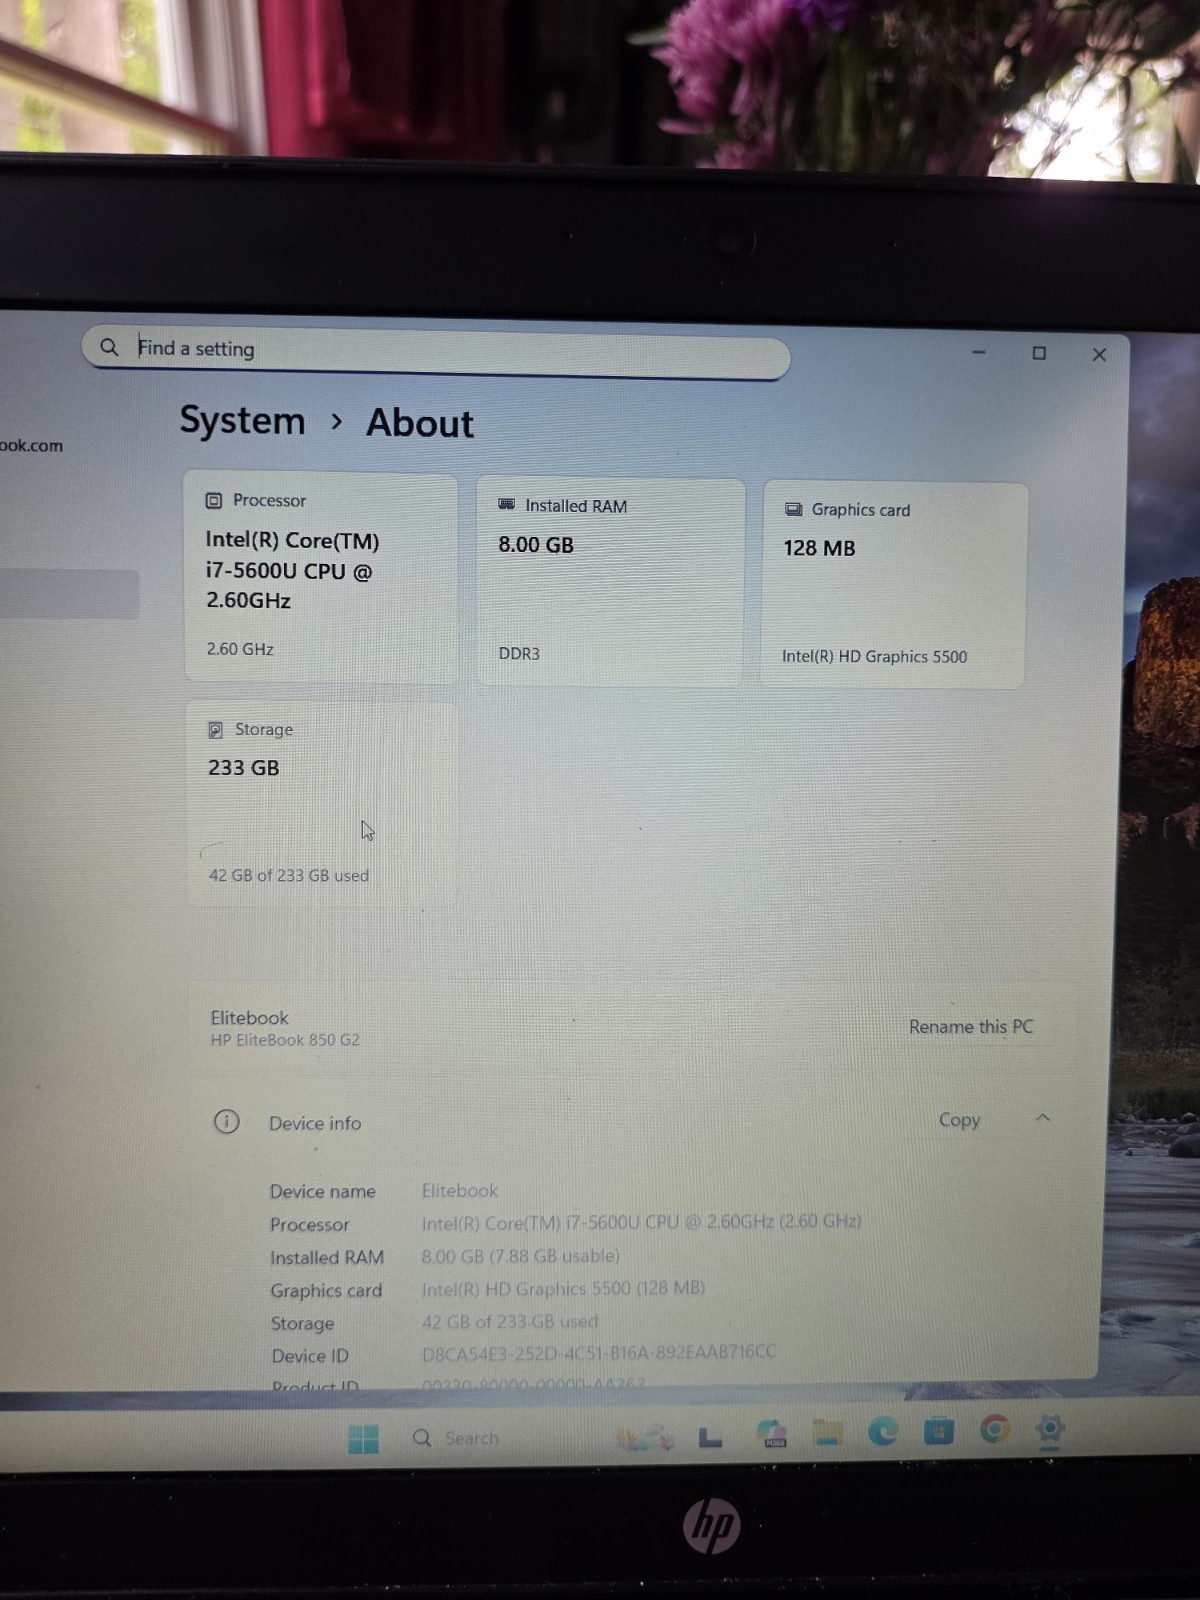
Task: Open the Microsoft 365 taskbar icon
Action: point(772,1435)
